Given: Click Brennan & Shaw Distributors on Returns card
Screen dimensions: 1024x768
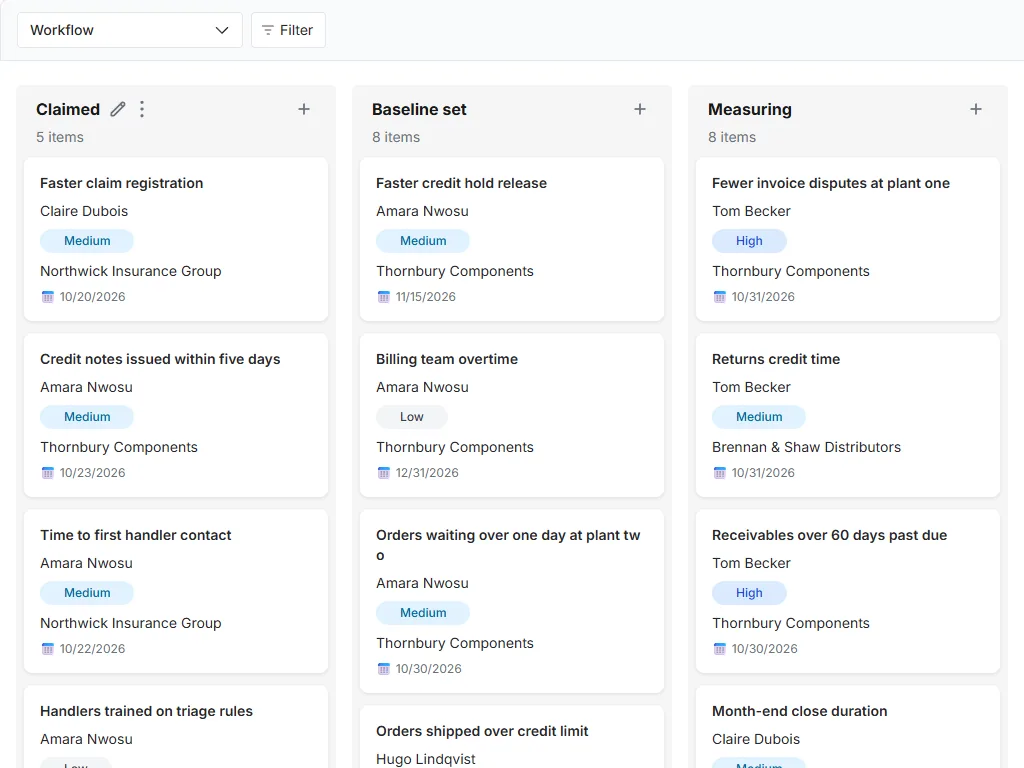Looking at the screenshot, I should tap(807, 447).
